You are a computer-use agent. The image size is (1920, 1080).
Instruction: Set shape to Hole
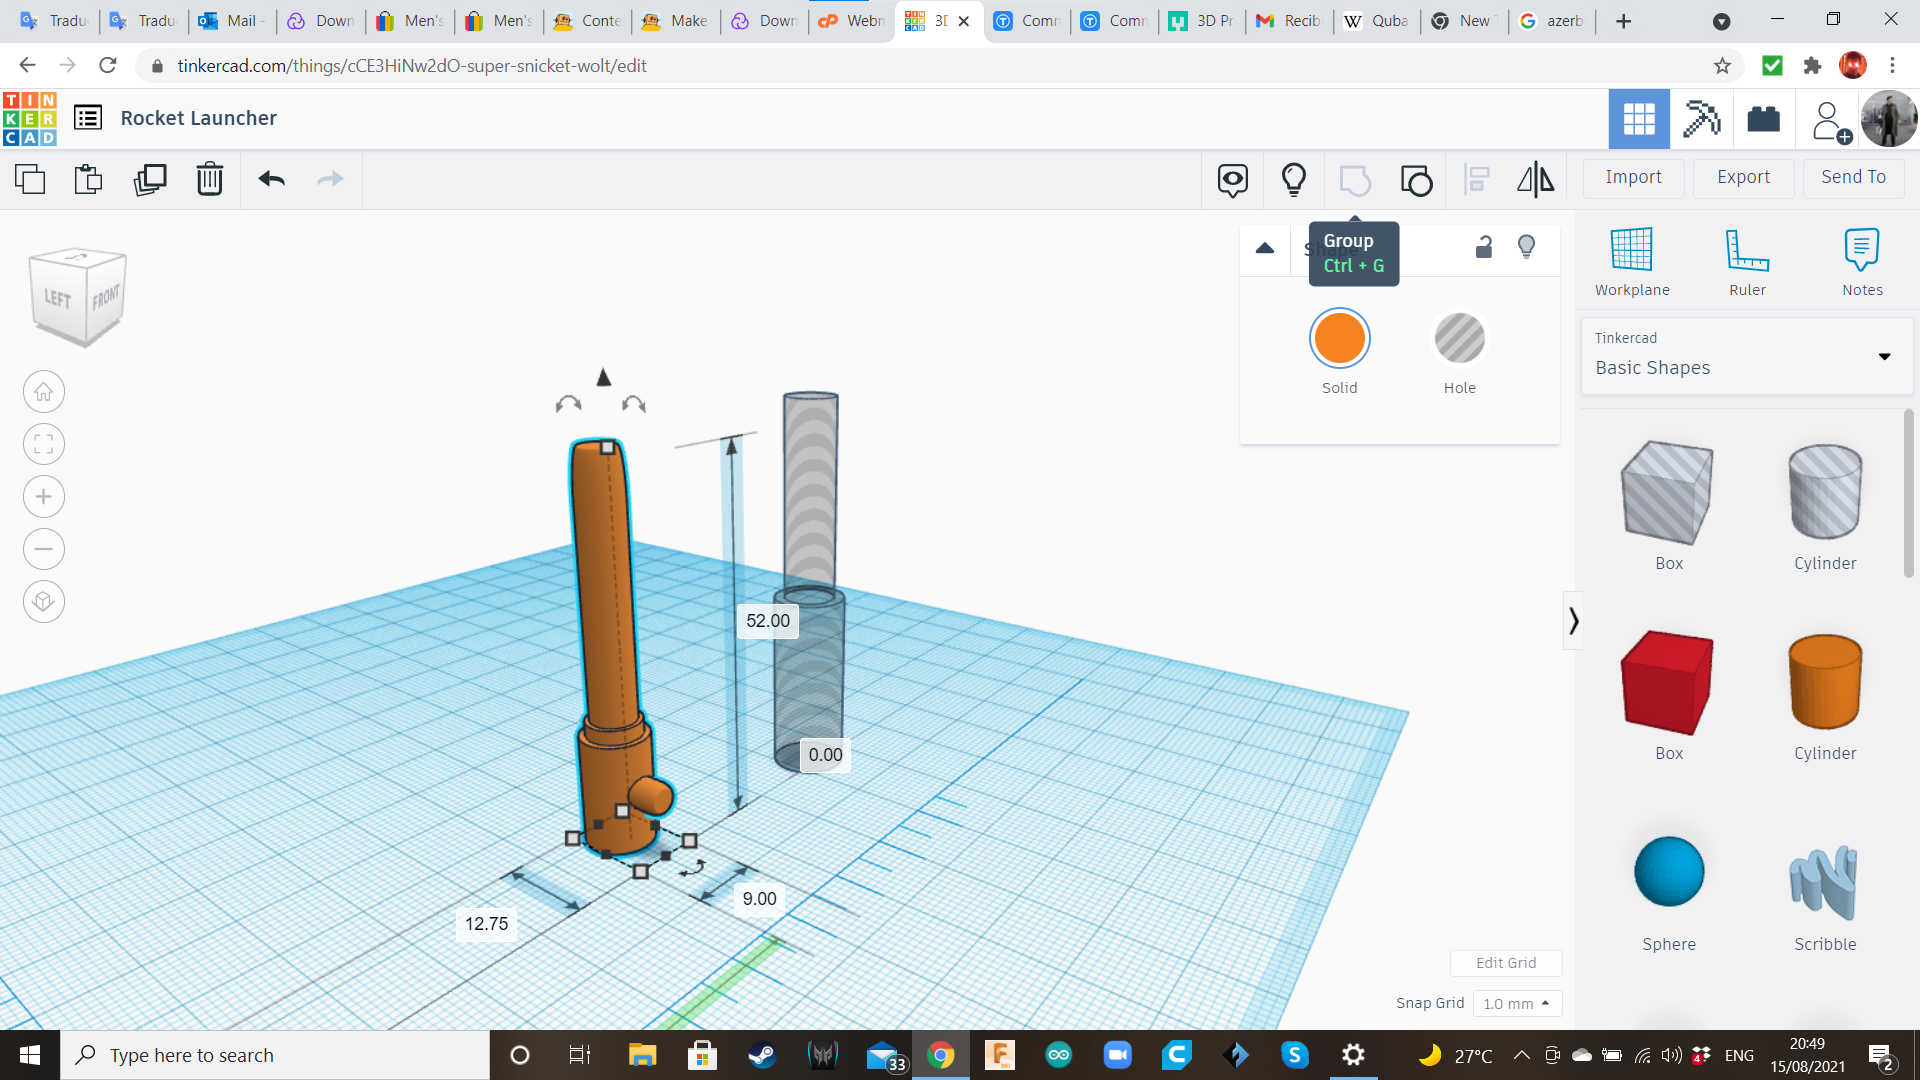click(1459, 339)
